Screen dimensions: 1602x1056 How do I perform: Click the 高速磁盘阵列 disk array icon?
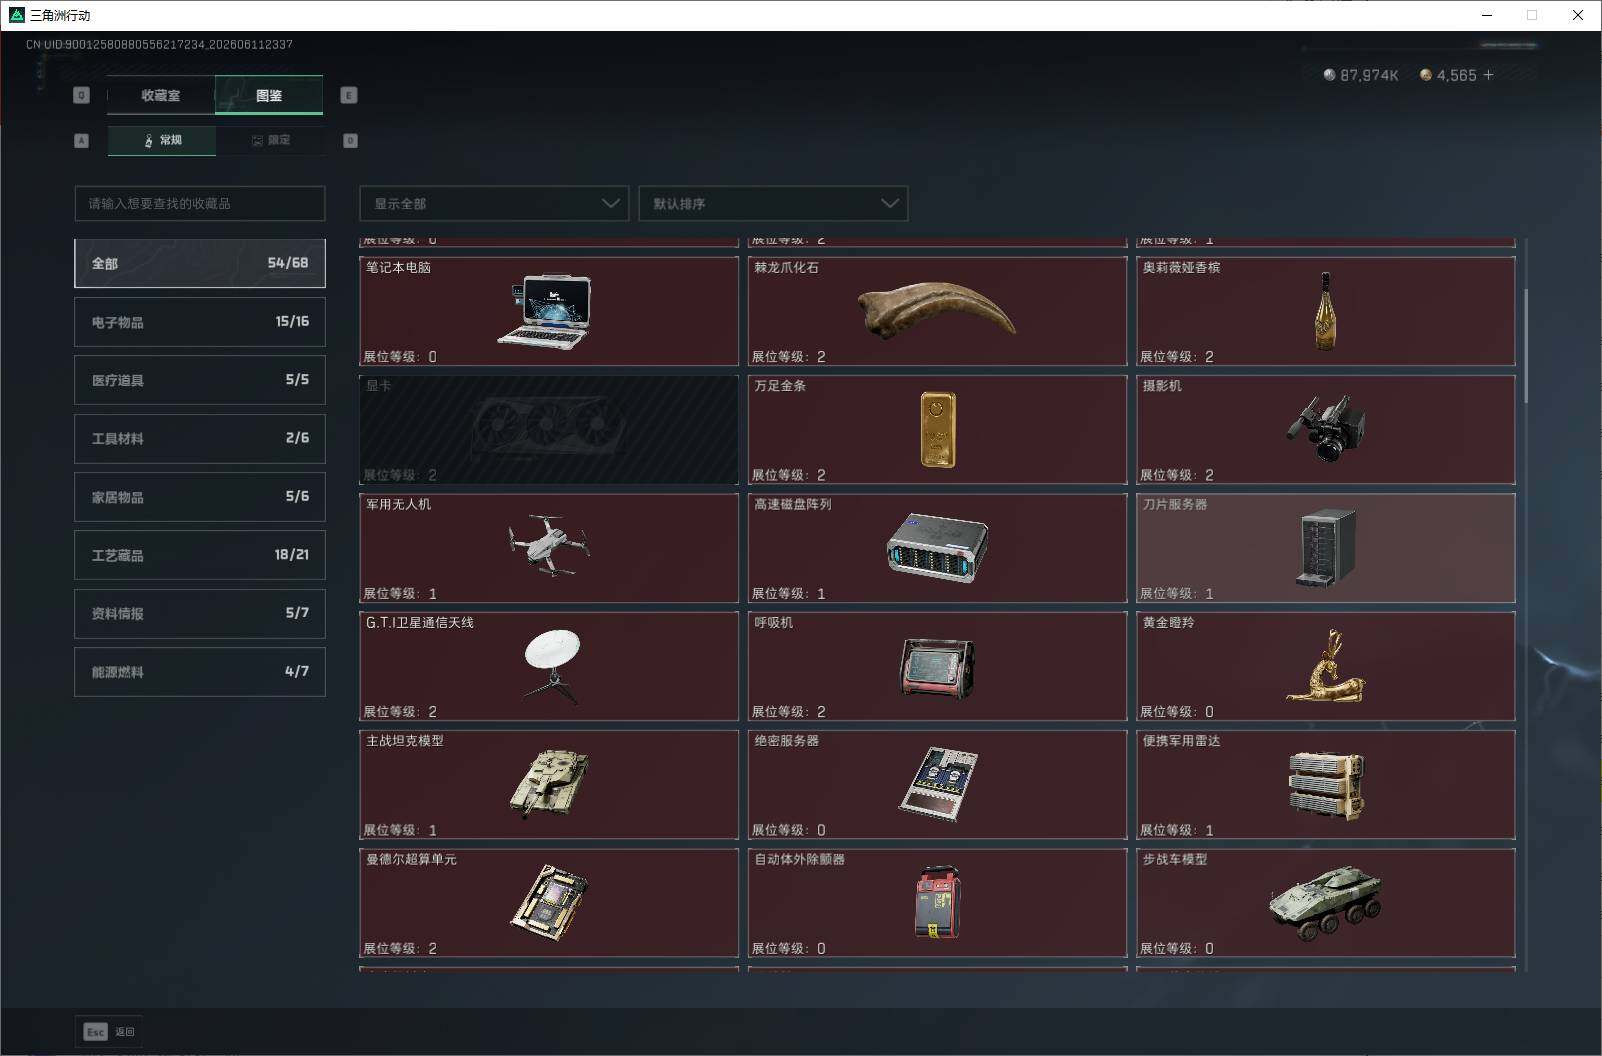tap(937, 547)
